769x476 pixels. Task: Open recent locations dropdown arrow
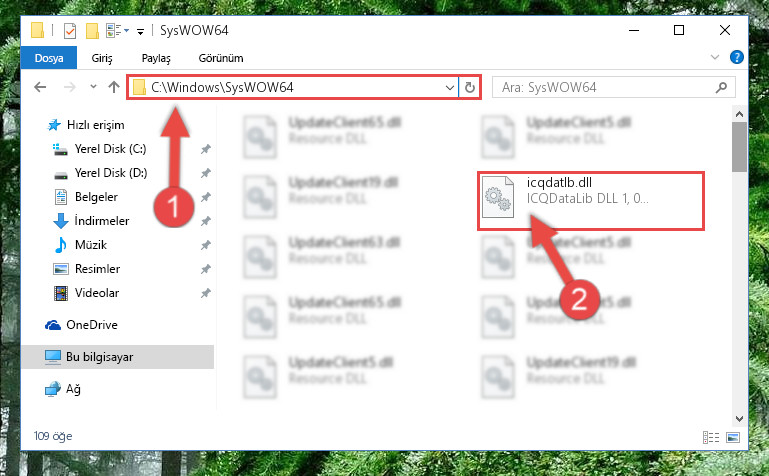click(93, 87)
